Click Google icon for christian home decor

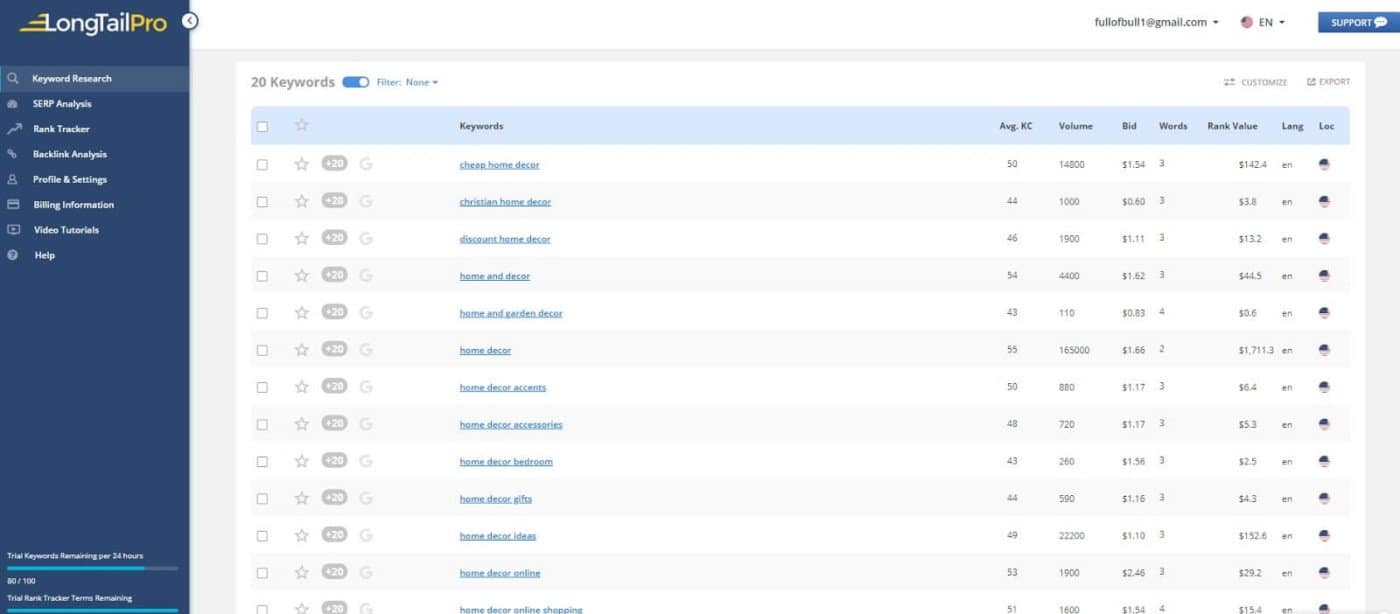pos(366,201)
